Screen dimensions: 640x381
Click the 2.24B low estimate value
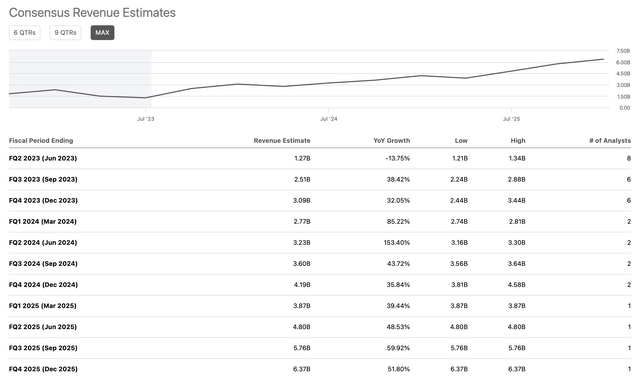click(459, 179)
